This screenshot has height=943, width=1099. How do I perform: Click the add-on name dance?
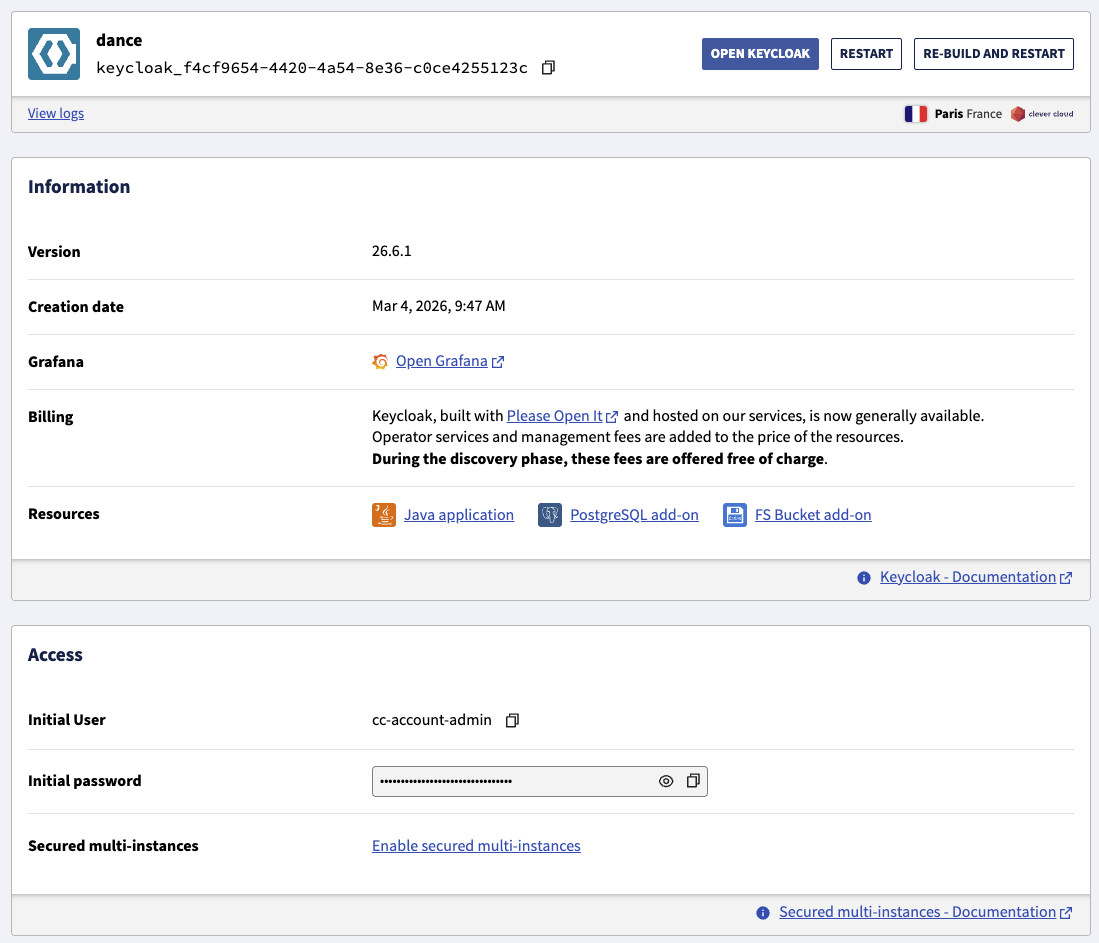(x=119, y=40)
